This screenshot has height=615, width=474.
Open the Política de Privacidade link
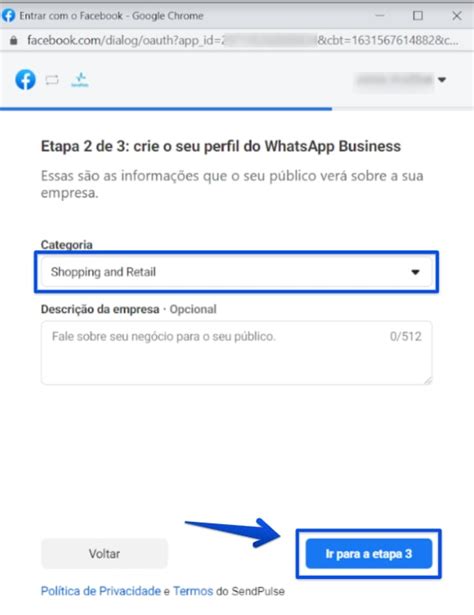click(101, 591)
